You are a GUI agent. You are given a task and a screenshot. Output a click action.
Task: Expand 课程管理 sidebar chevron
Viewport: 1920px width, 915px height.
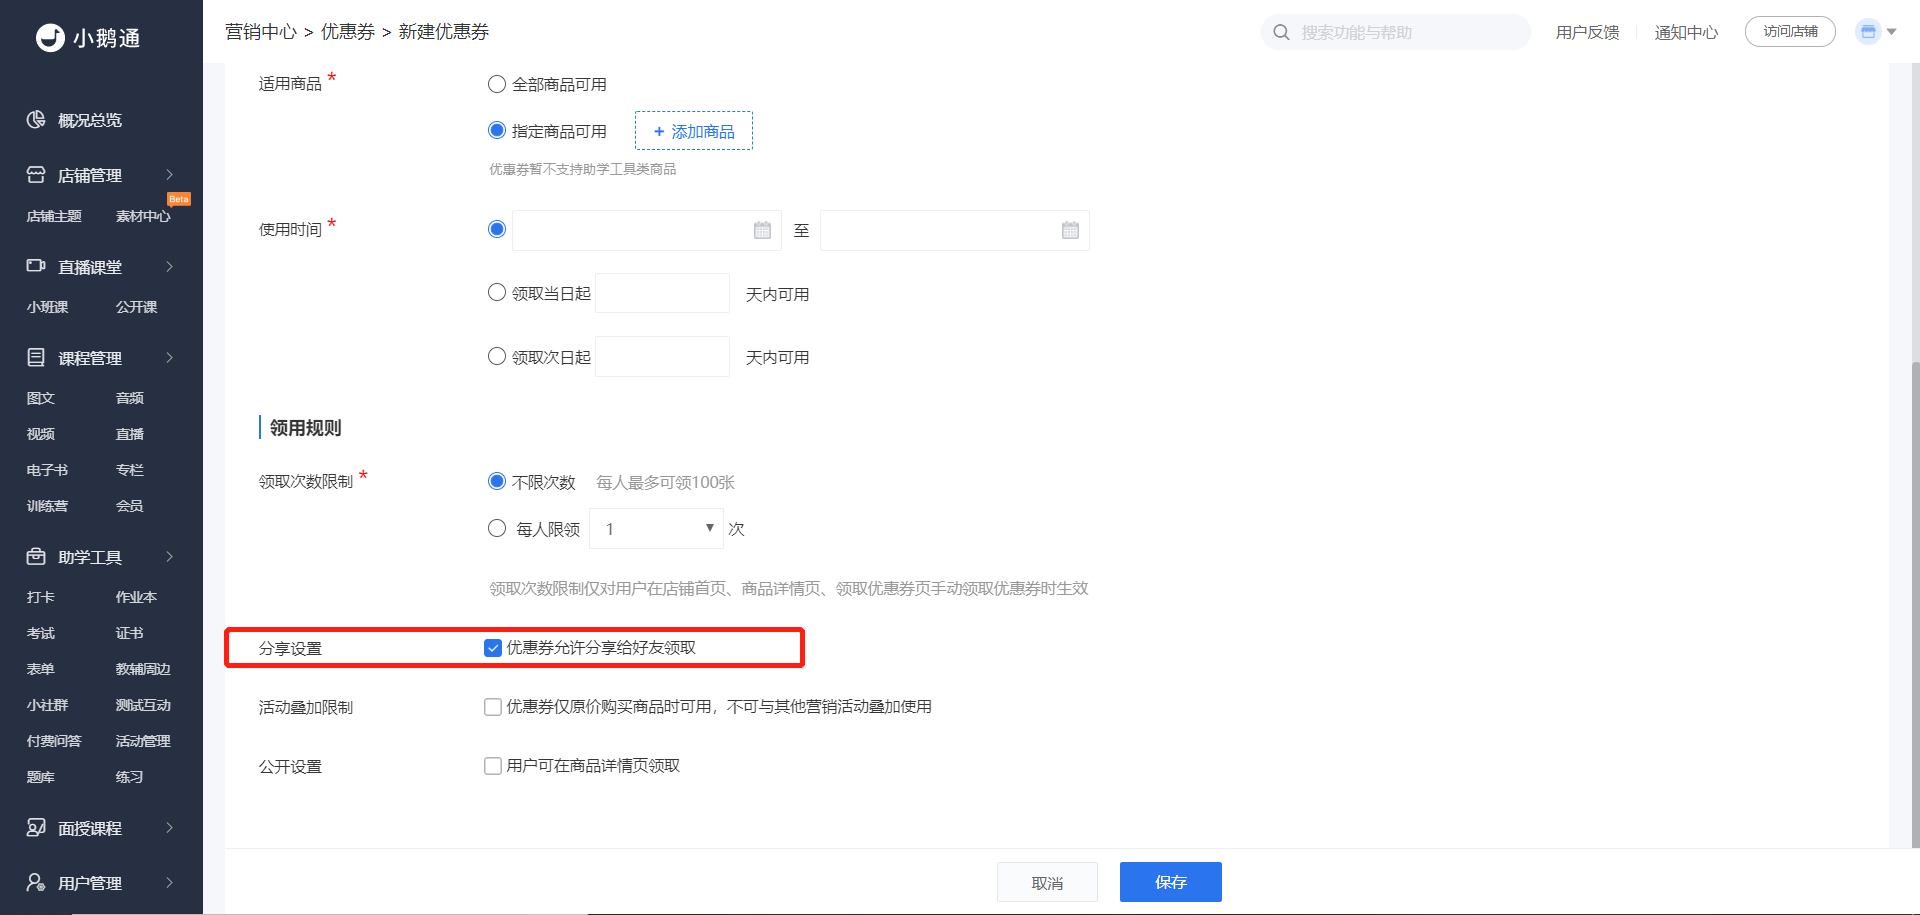click(170, 357)
